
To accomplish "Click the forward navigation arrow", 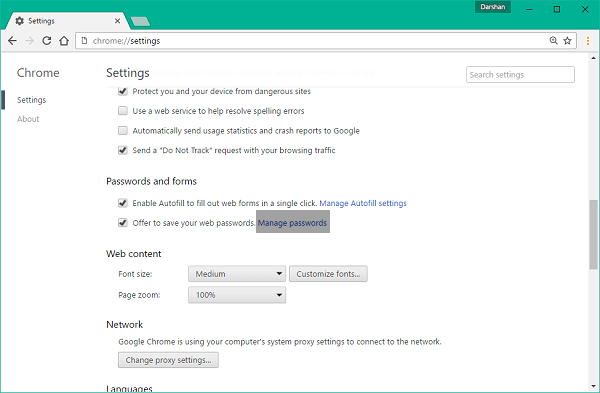I will pyautogui.click(x=29, y=41).
